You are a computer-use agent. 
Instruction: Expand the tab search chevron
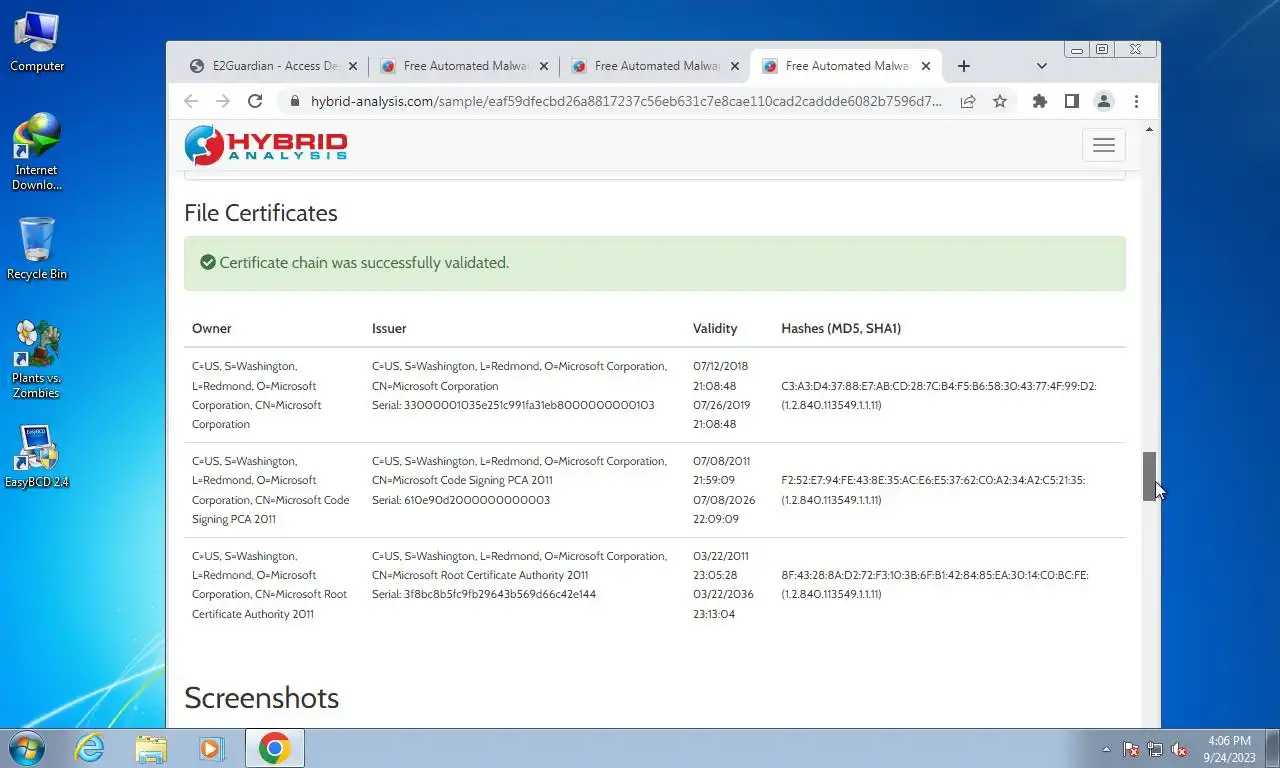(1041, 66)
